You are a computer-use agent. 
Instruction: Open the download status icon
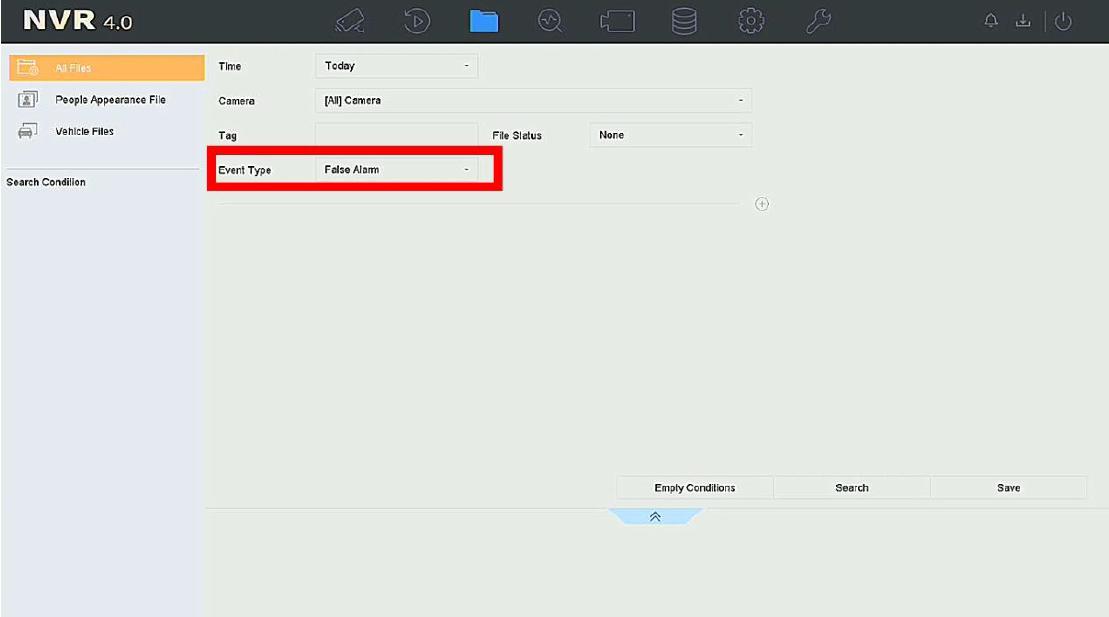(1023, 22)
